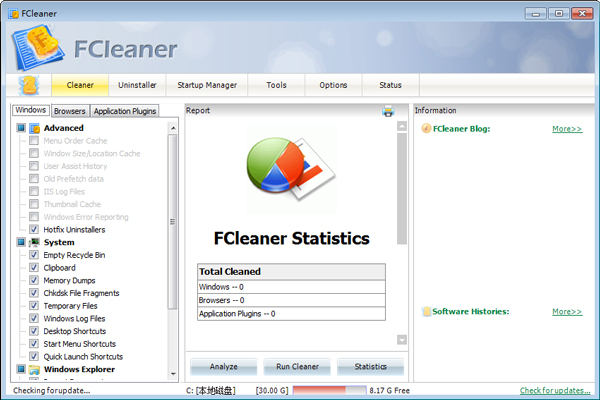
Task: Open the Startup Manager tab
Action: [207, 85]
